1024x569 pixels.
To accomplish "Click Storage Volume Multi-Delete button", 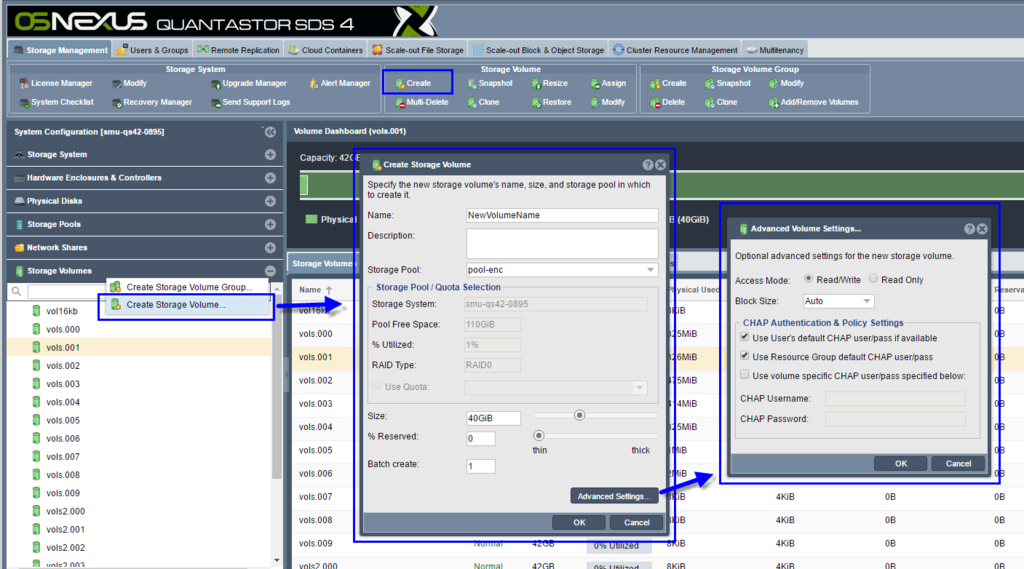I will pyautogui.click(x=422, y=103).
